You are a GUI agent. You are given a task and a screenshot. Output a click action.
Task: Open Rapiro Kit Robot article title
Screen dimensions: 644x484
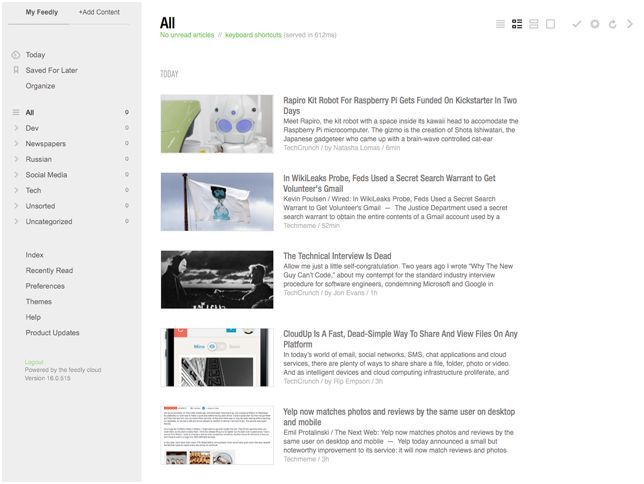point(400,106)
